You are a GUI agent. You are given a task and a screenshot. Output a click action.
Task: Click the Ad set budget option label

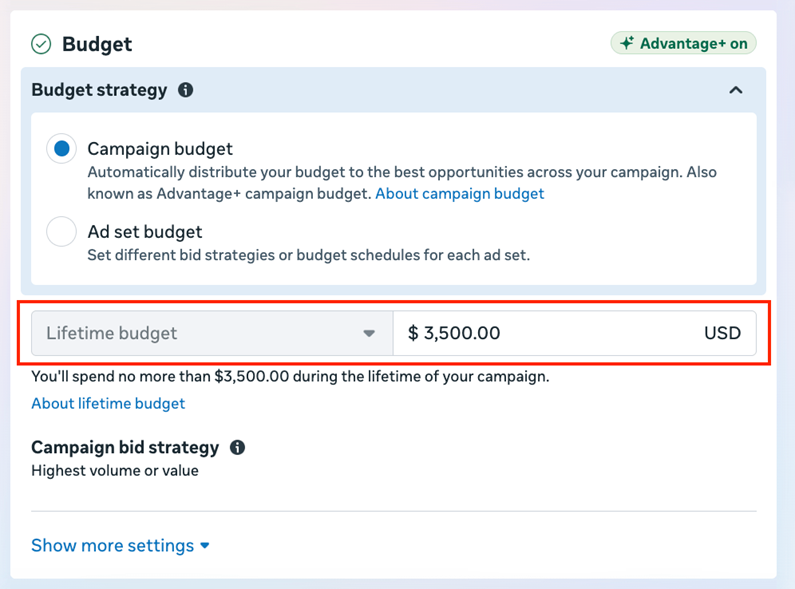[x=145, y=232]
